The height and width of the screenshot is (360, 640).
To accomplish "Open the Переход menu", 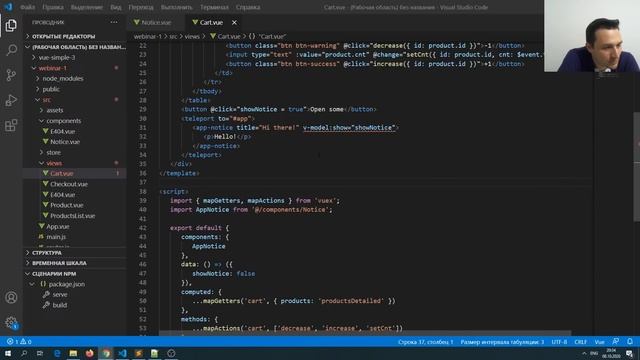I will click(141, 7).
